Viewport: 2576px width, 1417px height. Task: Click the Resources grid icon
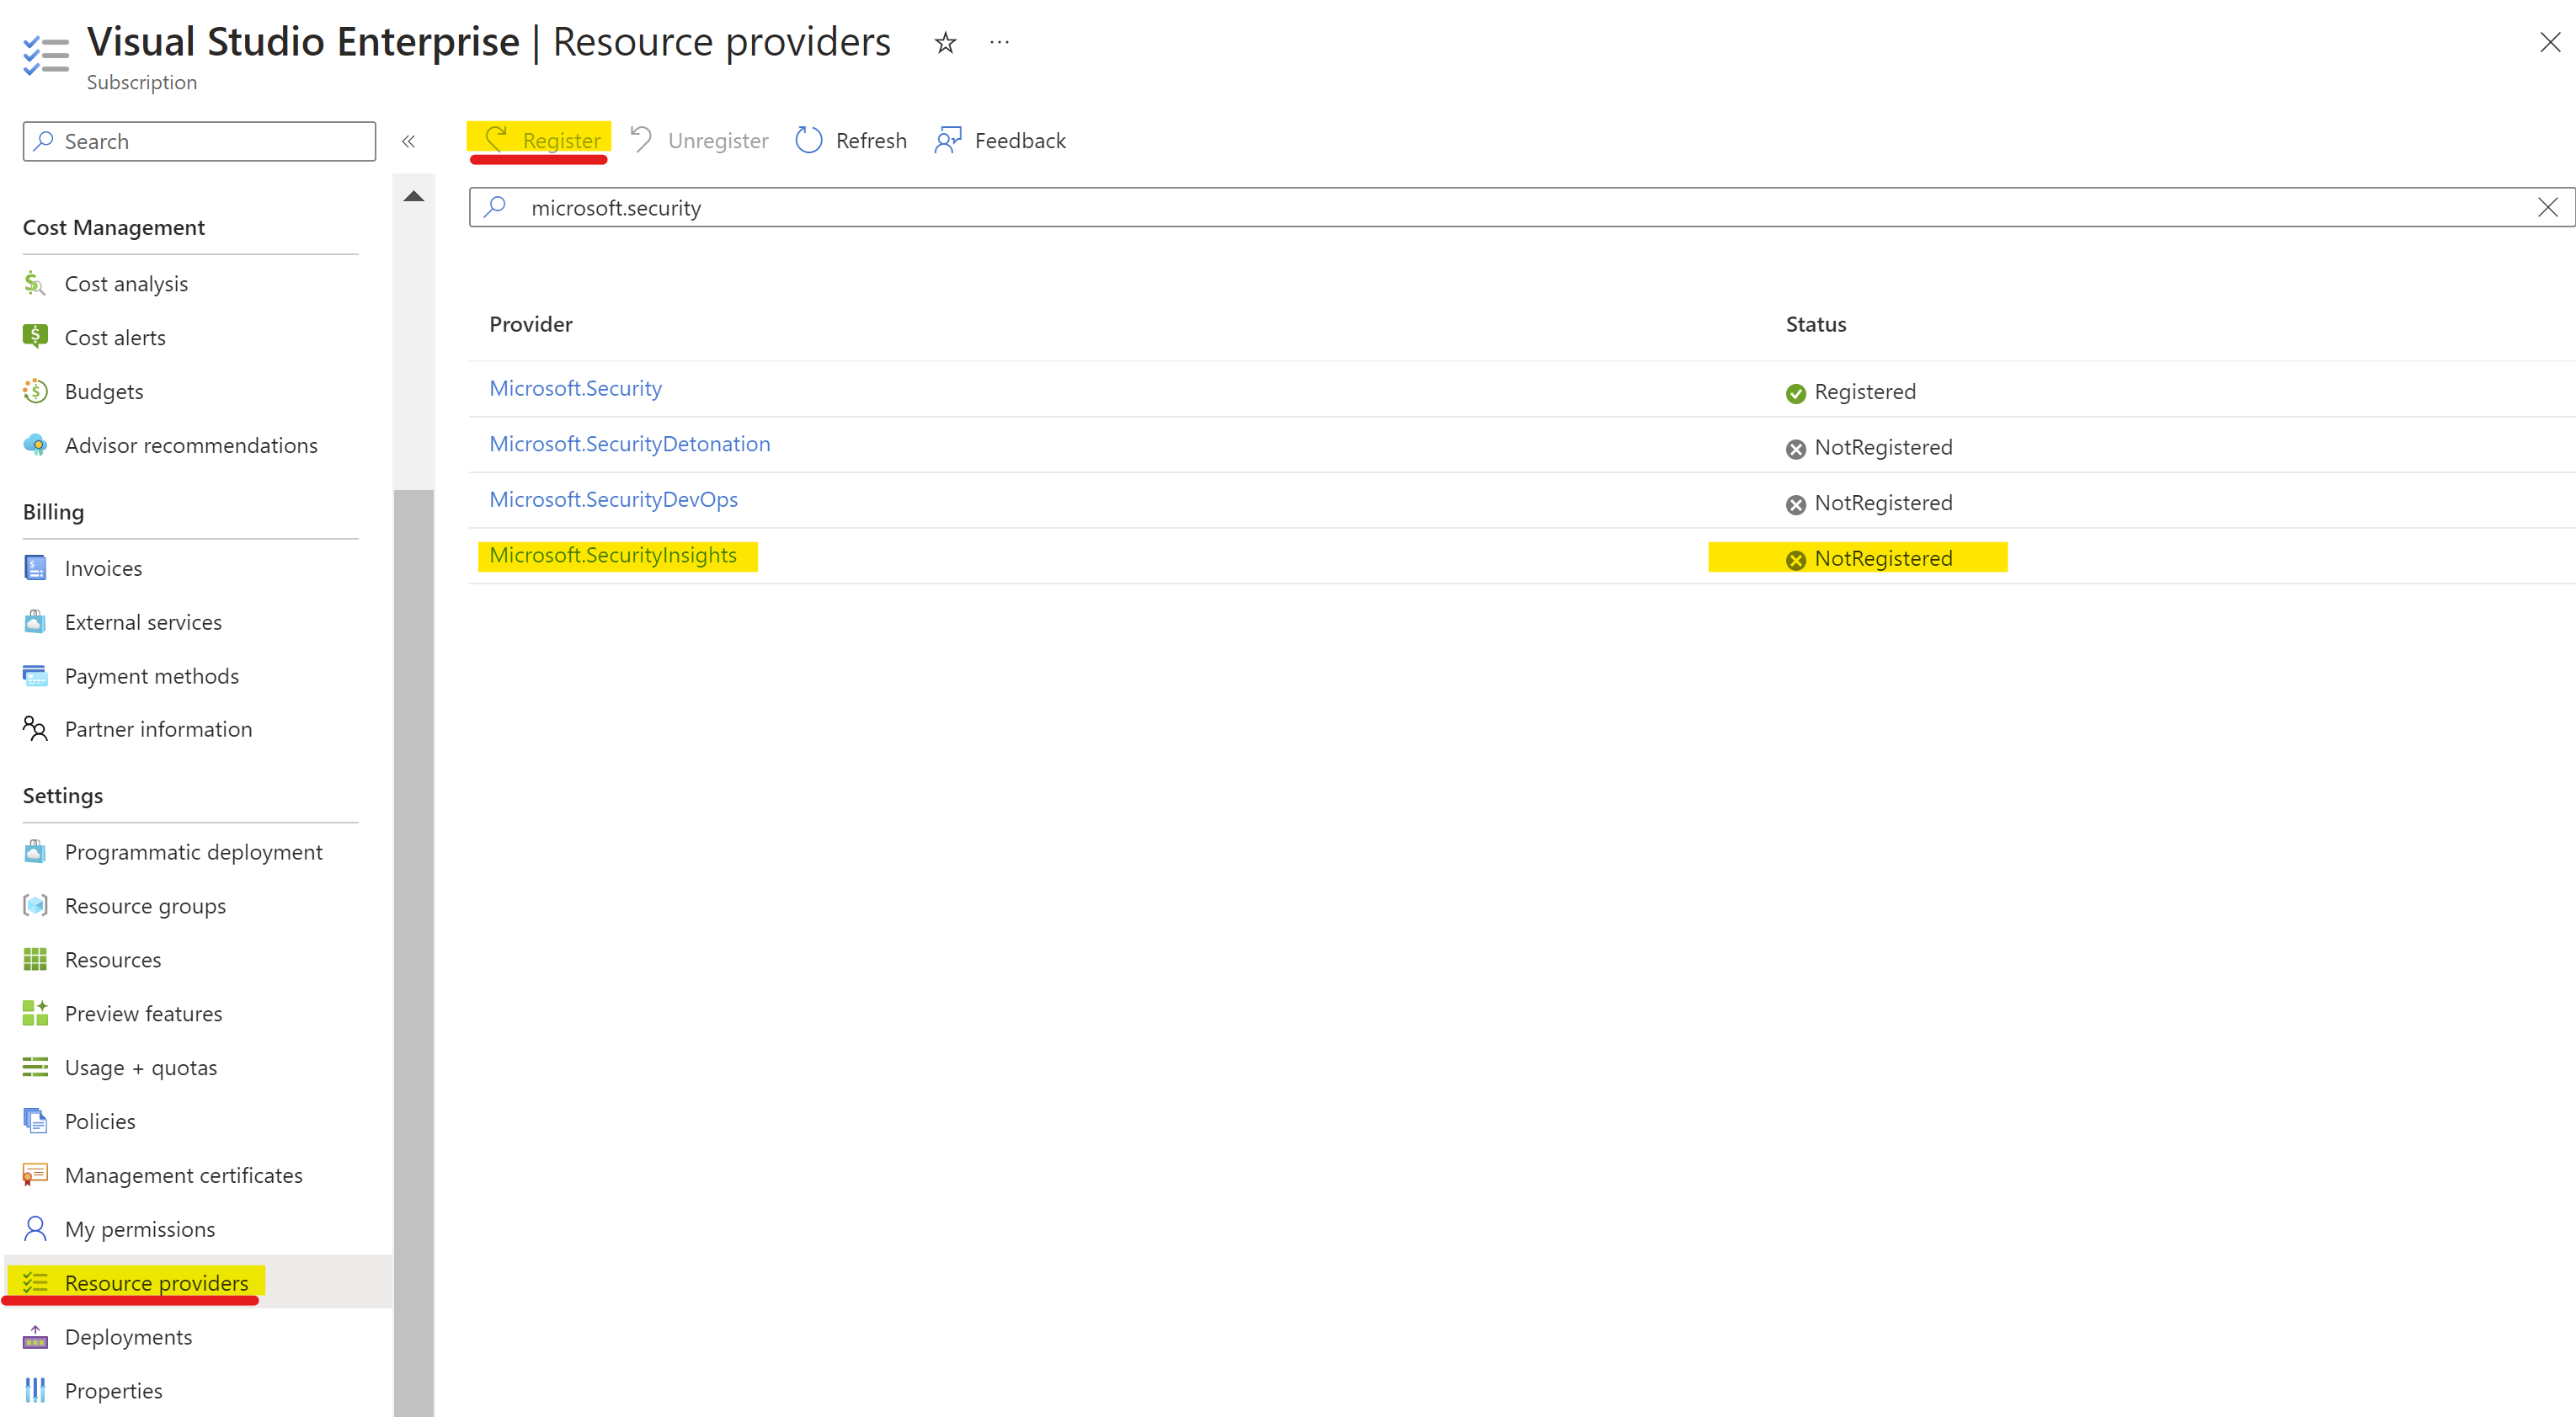[x=35, y=960]
